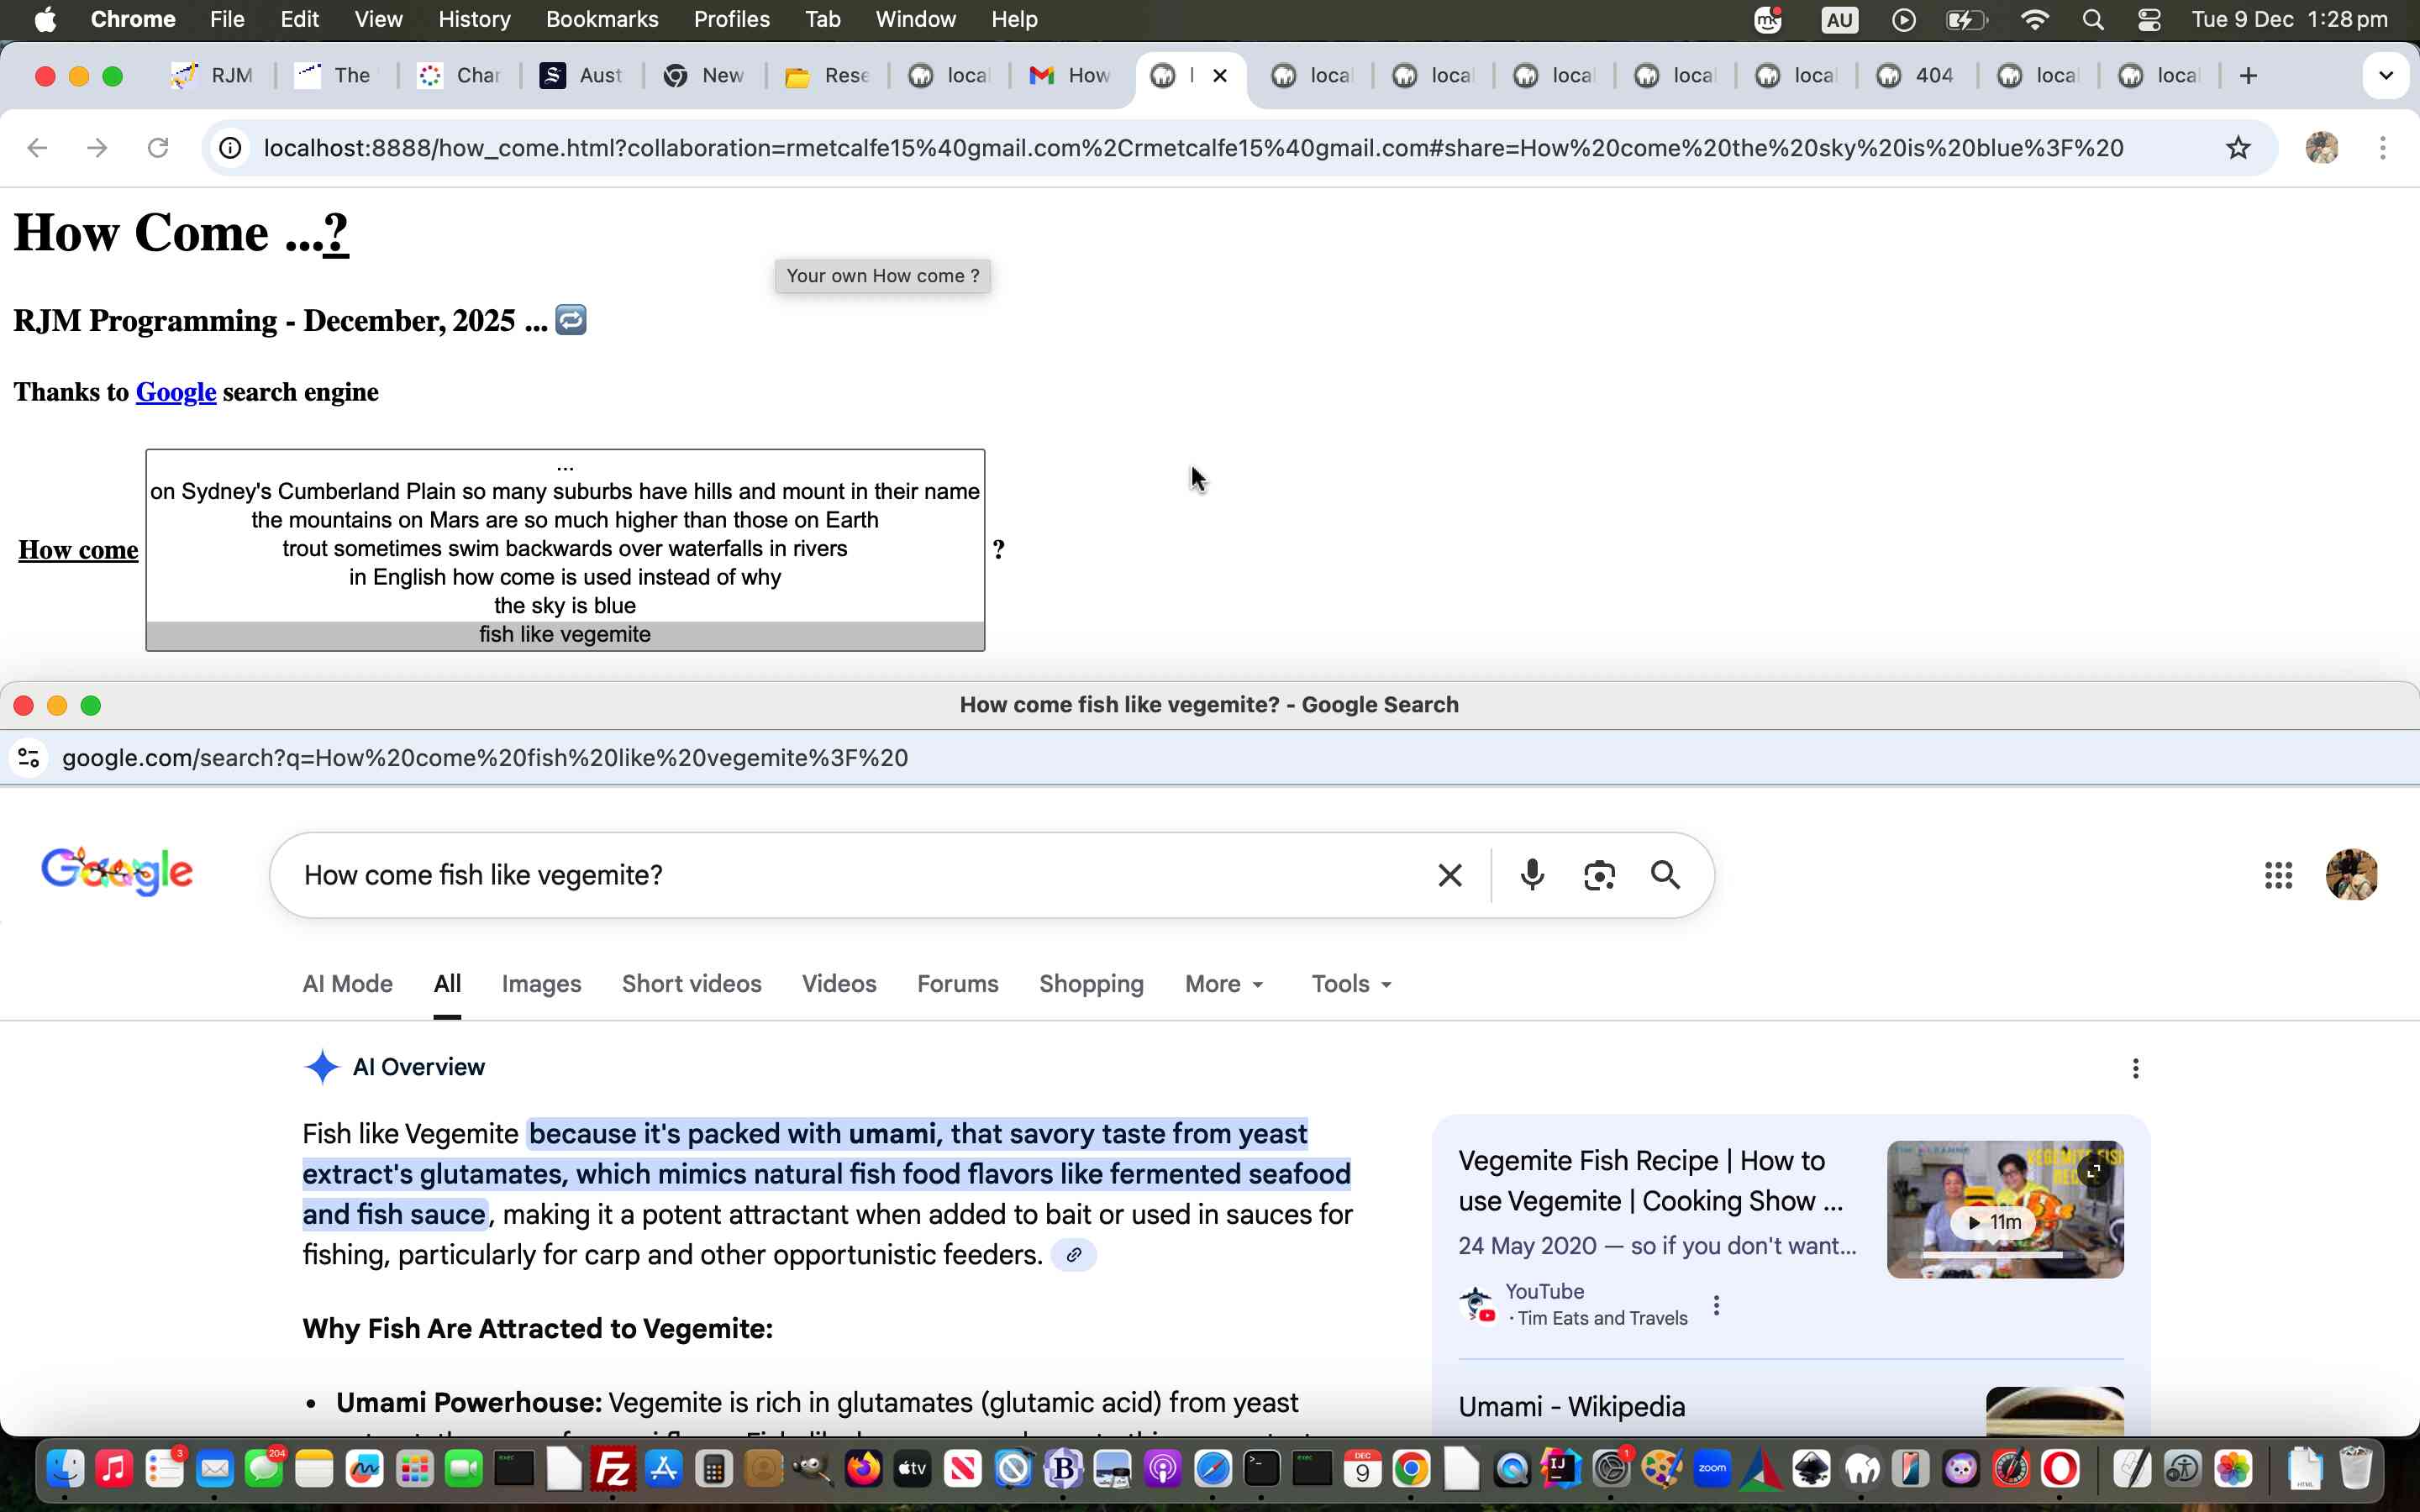Expand the Tools dropdown on Google results
Image resolution: width=2420 pixels, height=1512 pixels.
point(1349,984)
